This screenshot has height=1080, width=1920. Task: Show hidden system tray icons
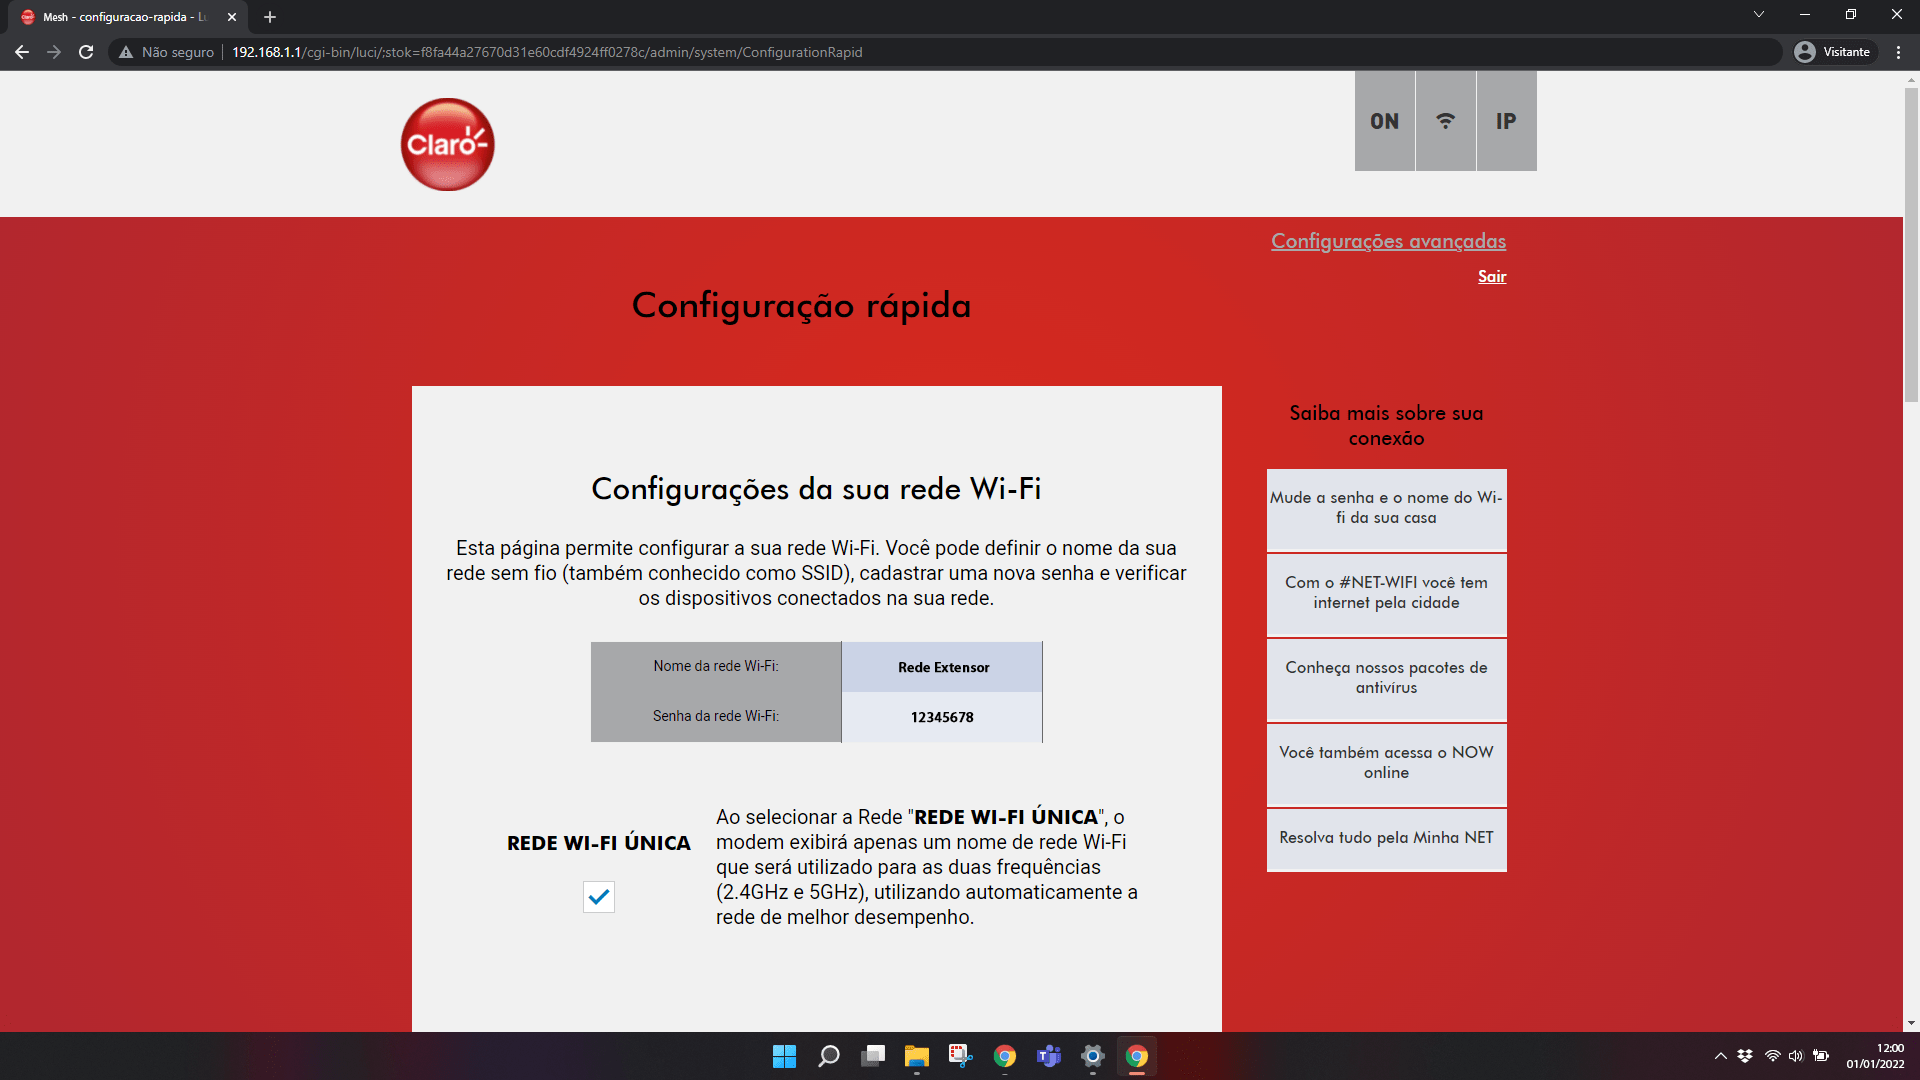coord(1720,1056)
